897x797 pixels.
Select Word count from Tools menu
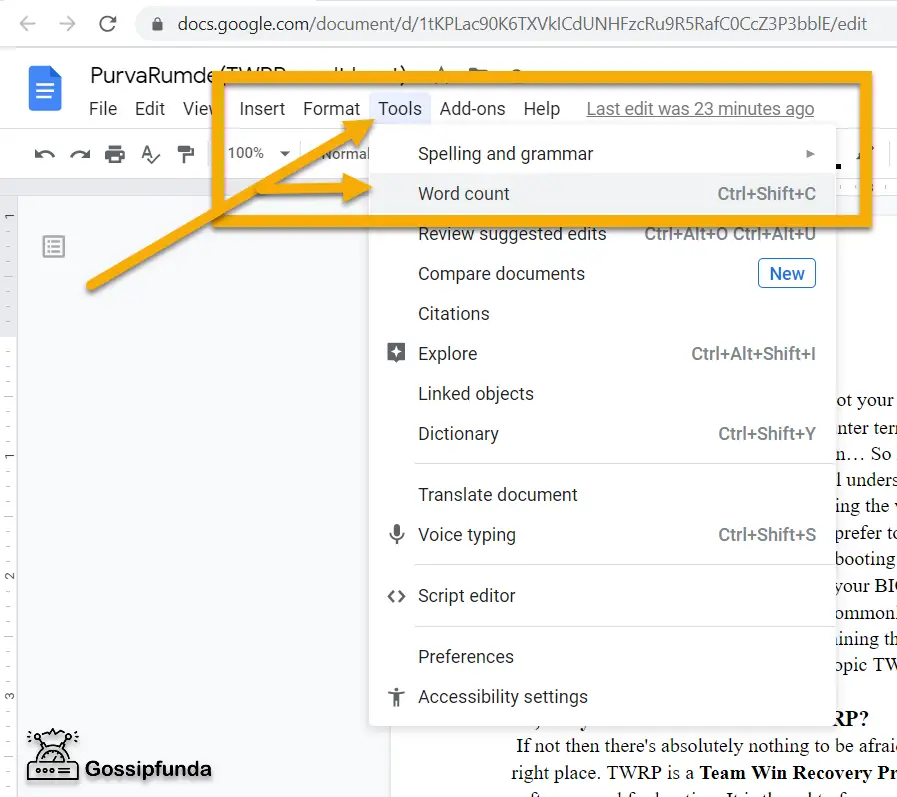pyautogui.click(x=603, y=193)
